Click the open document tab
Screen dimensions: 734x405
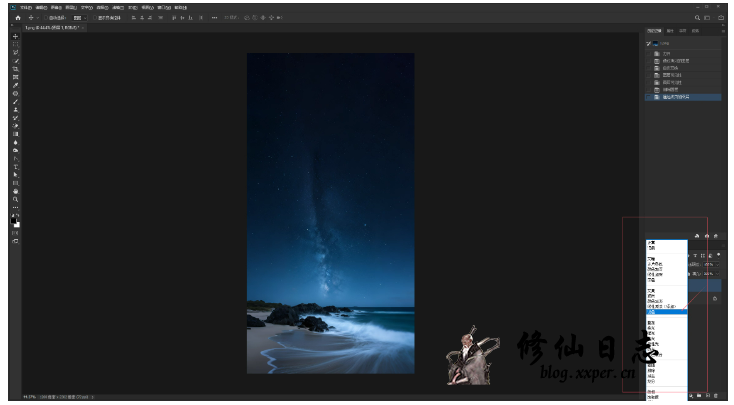50,28
